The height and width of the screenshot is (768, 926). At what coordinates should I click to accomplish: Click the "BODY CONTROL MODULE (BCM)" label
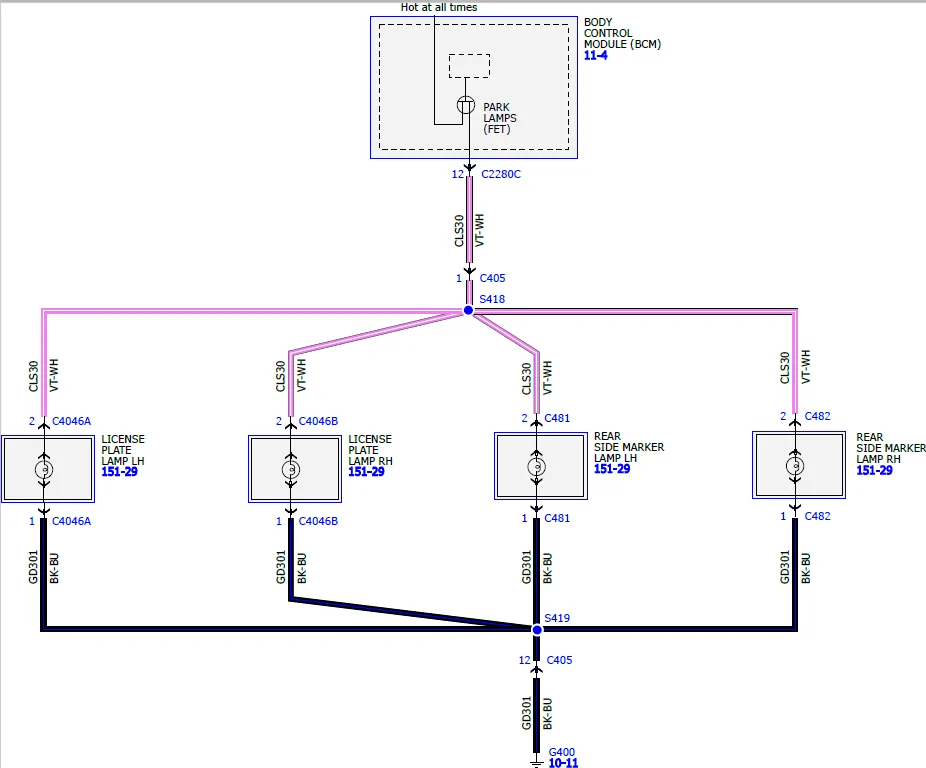coord(622,33)
